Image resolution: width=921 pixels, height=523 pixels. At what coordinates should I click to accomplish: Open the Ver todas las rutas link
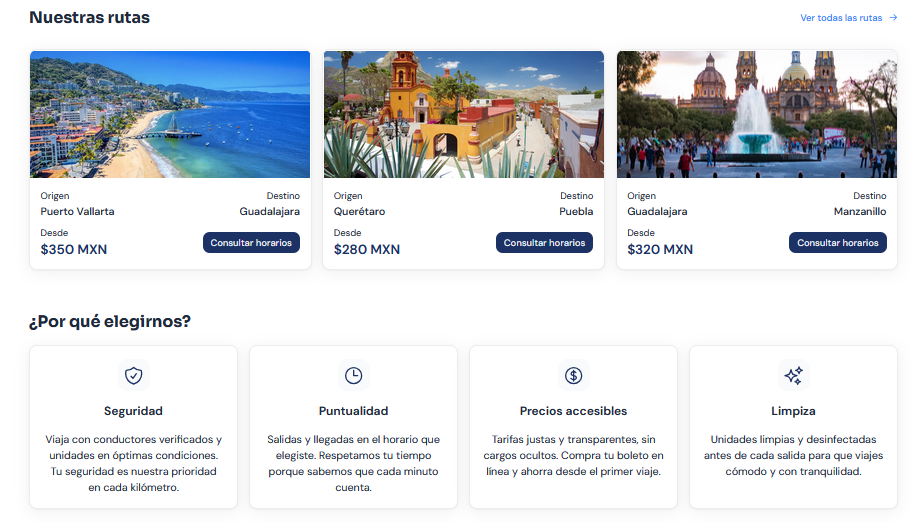(x=848, y=18)
